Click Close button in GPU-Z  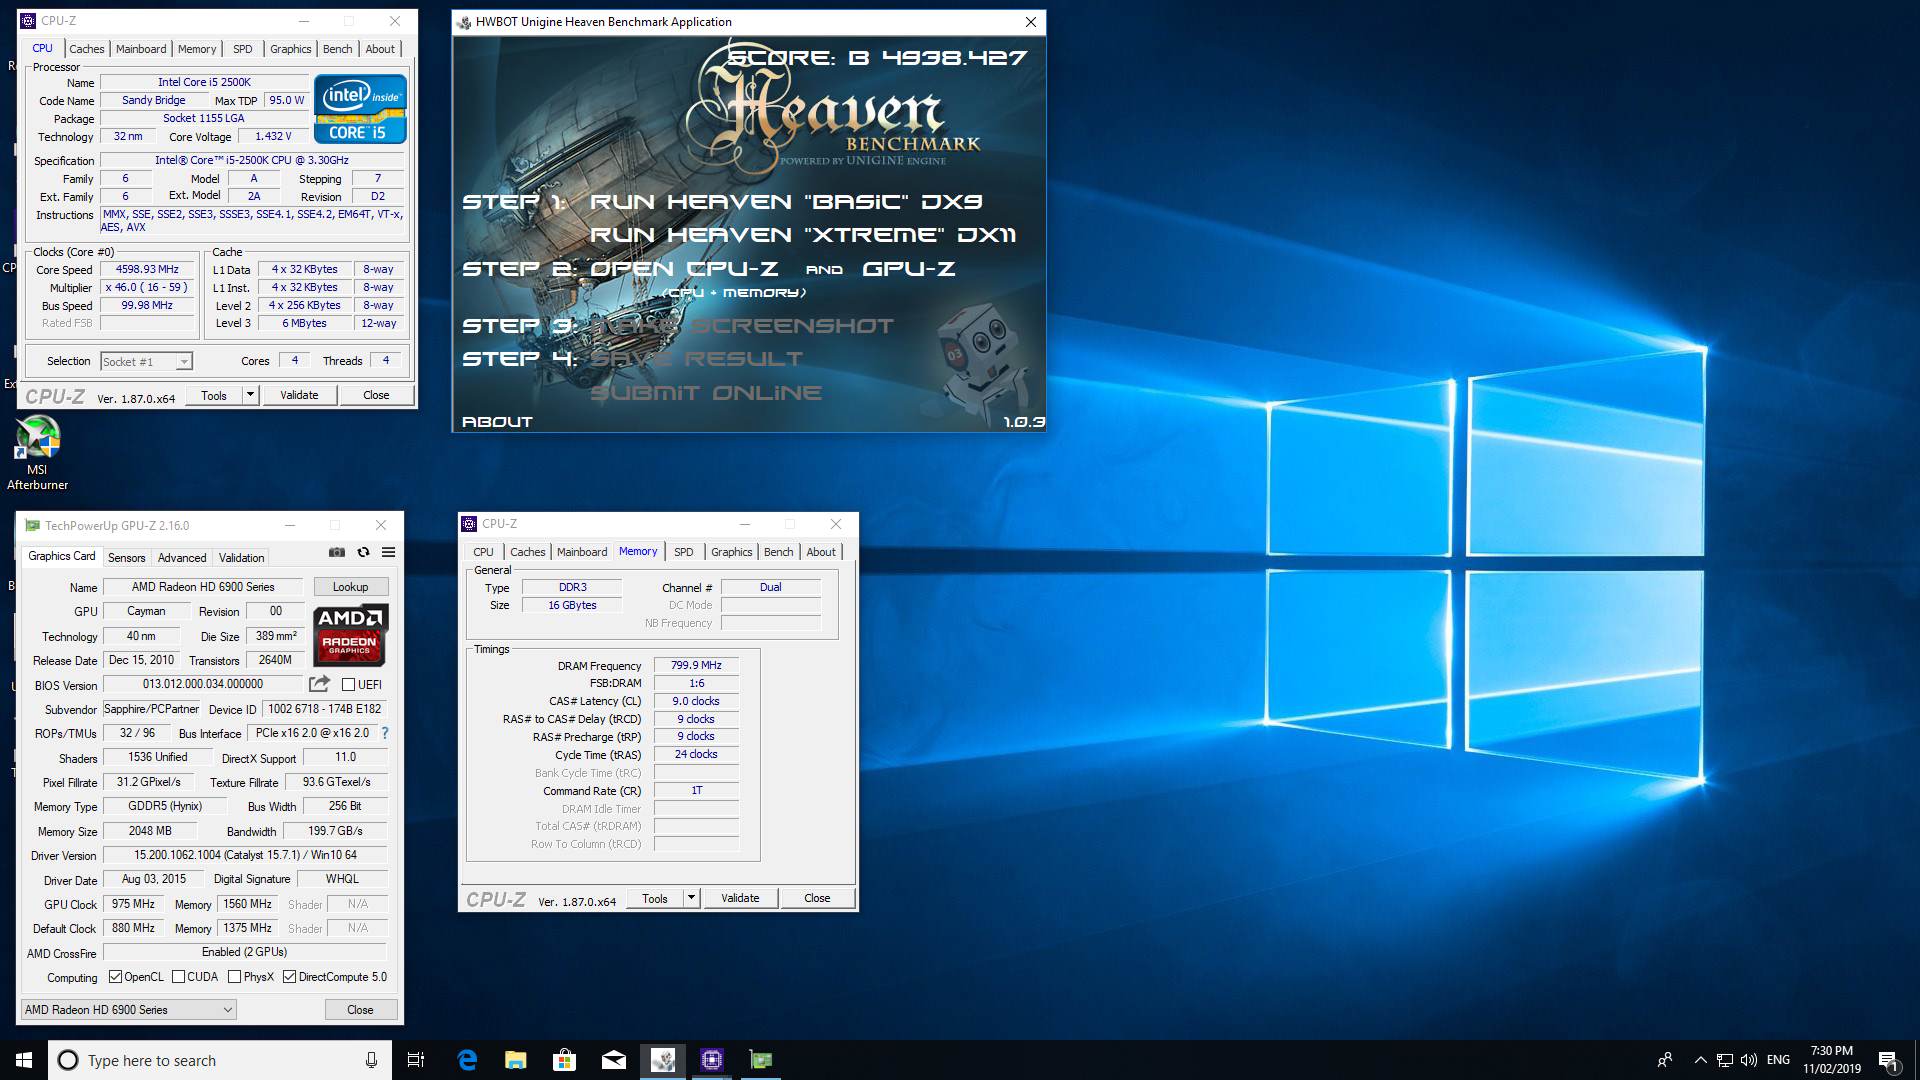360,1010
